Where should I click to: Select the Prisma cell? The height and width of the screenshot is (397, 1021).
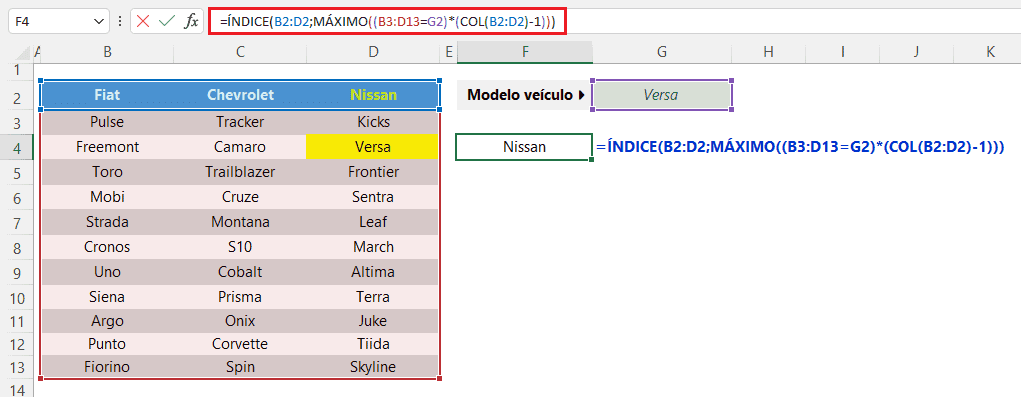(240, 297)
